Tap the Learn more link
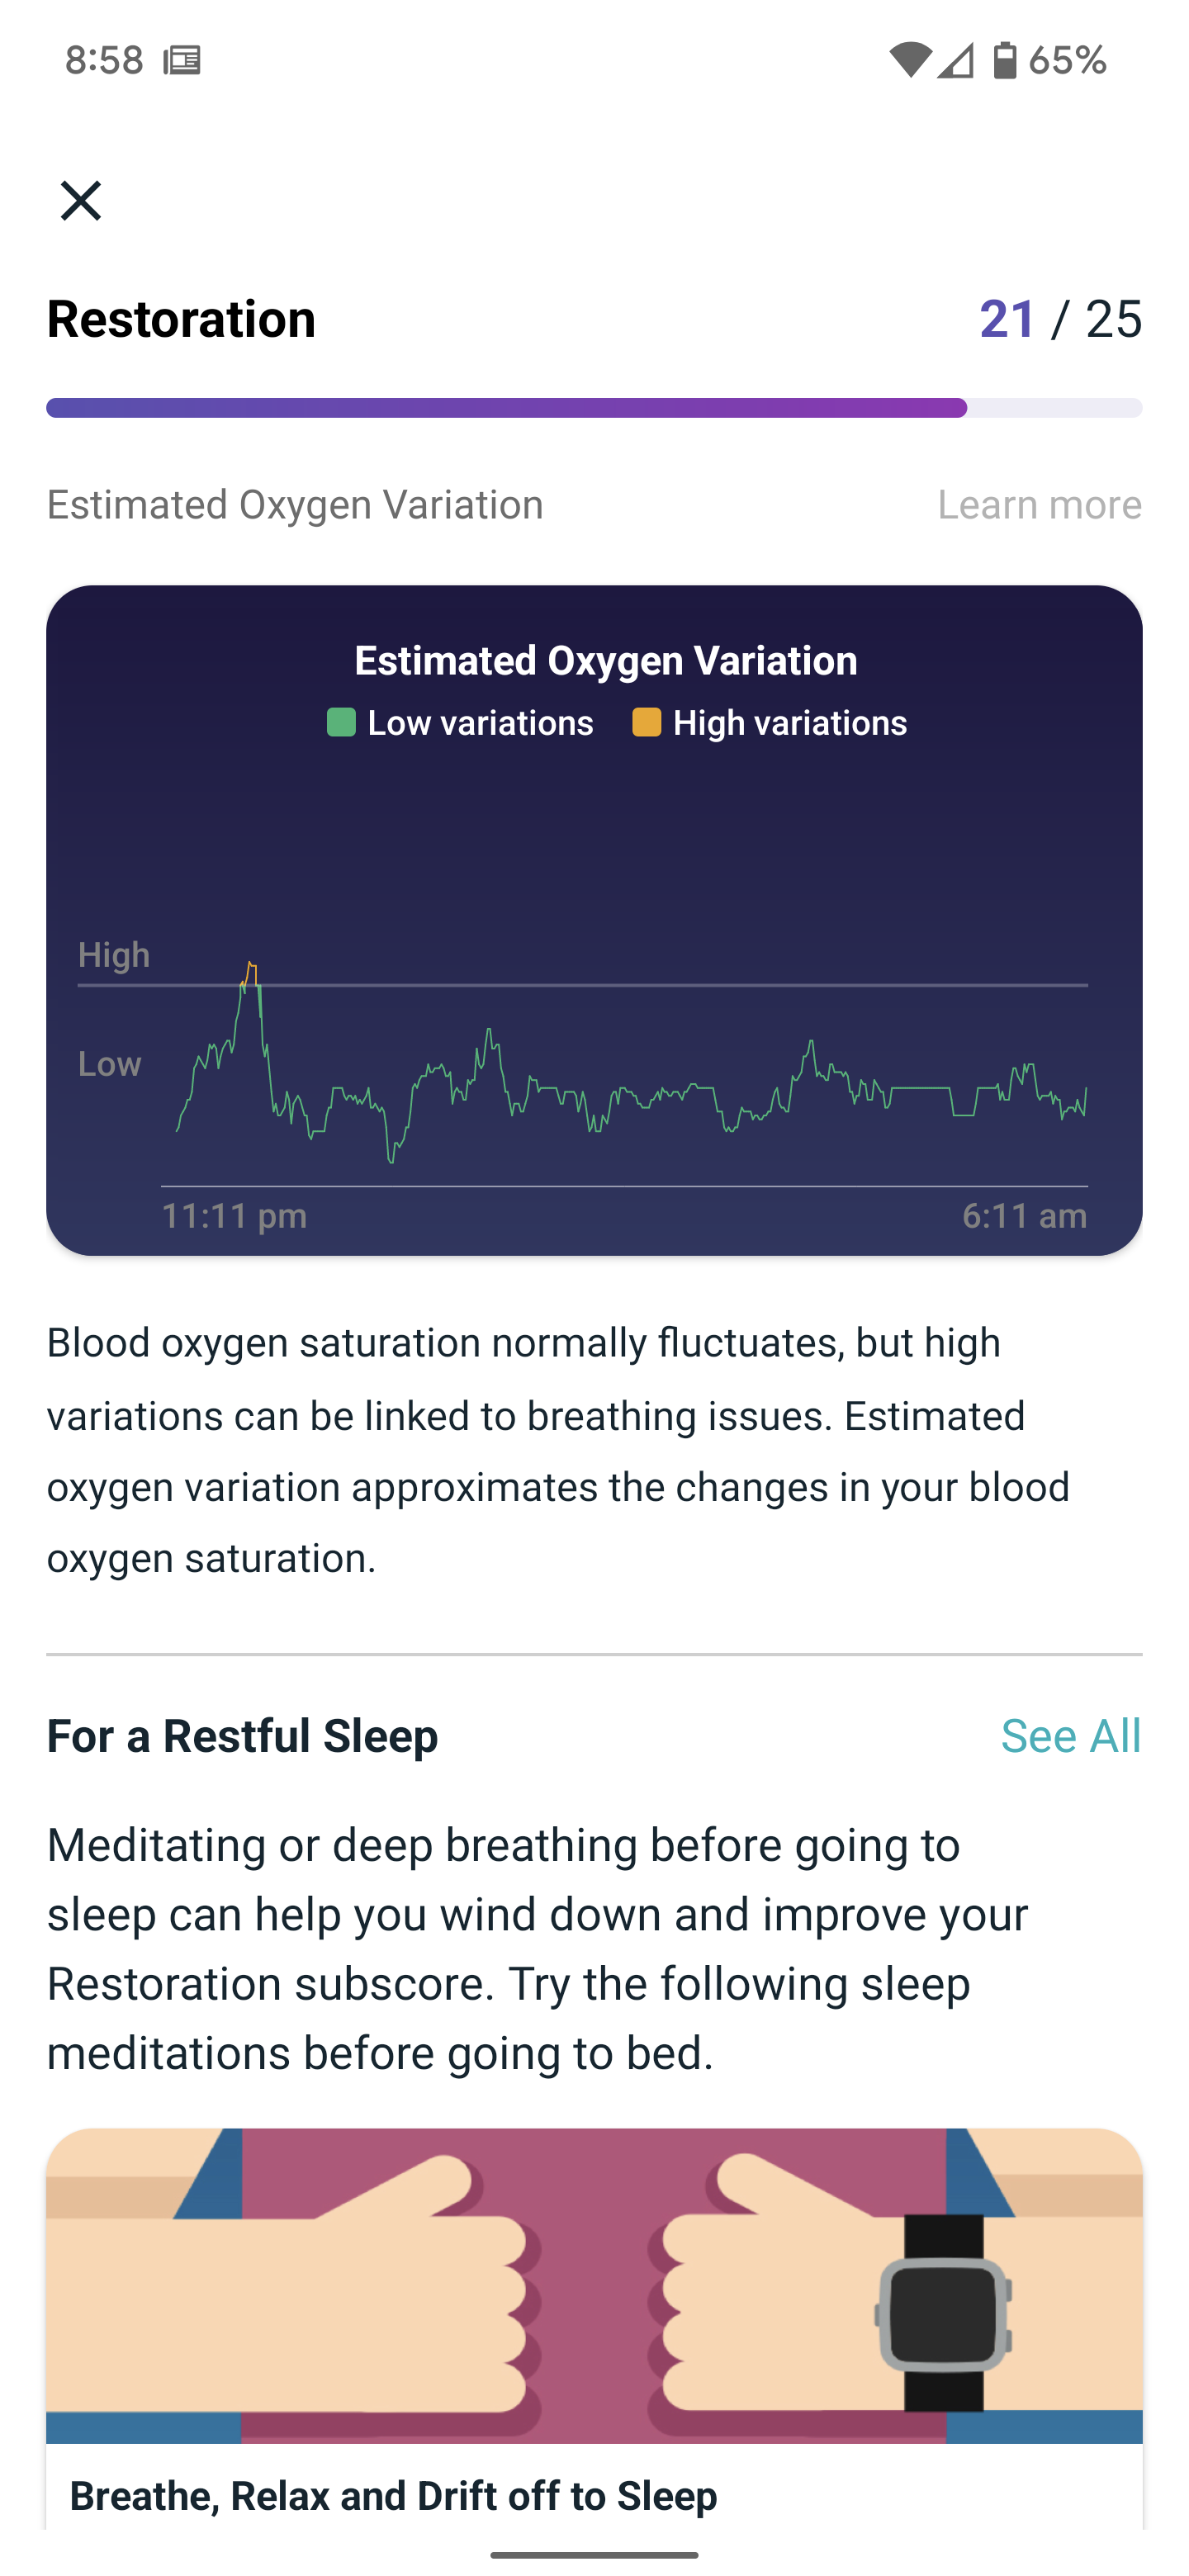 (1039, 505)
